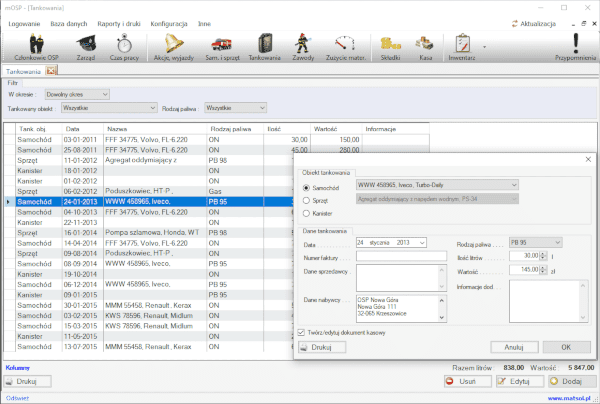This screenshot has height=404, width=600.
Task: Open the Składki dues module
Action: [390, 47]
